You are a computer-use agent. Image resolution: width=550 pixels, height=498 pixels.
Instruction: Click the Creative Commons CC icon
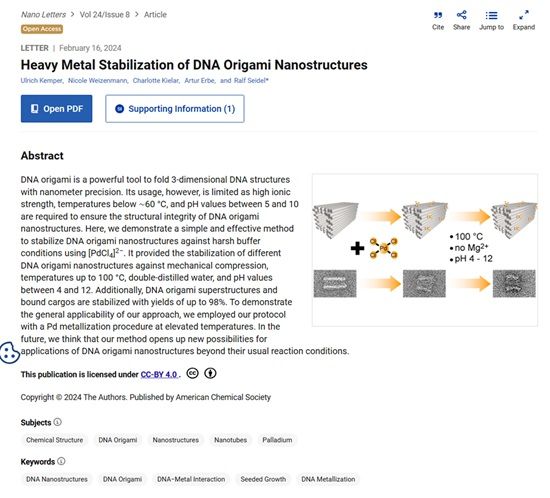coord(192,373)
